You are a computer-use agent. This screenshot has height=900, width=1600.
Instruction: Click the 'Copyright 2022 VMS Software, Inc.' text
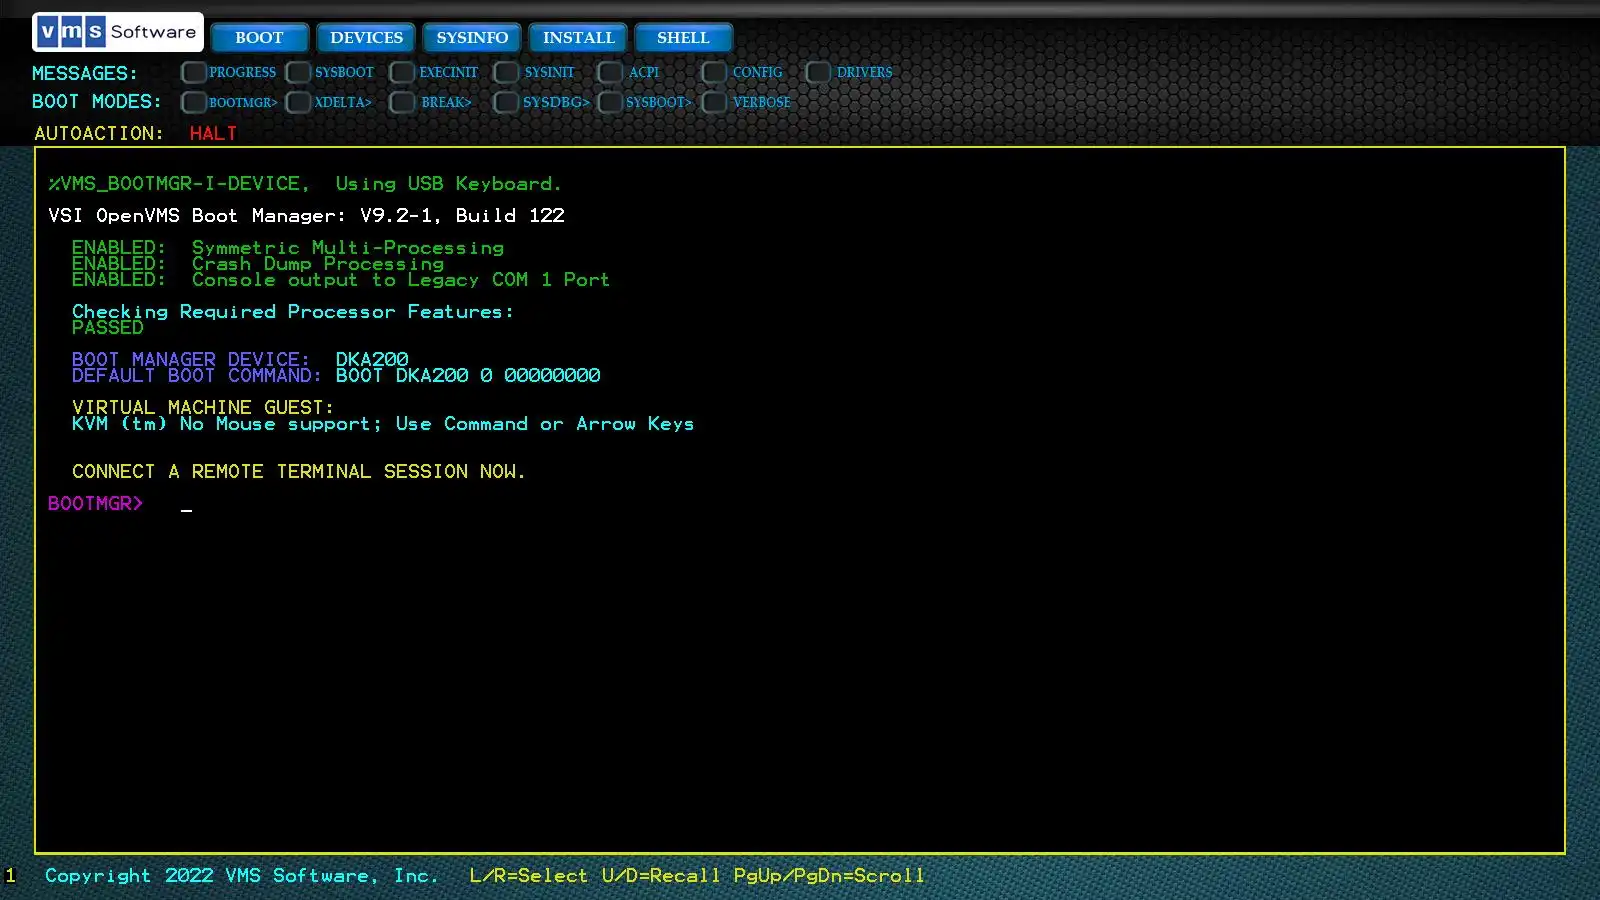point(242,876)
